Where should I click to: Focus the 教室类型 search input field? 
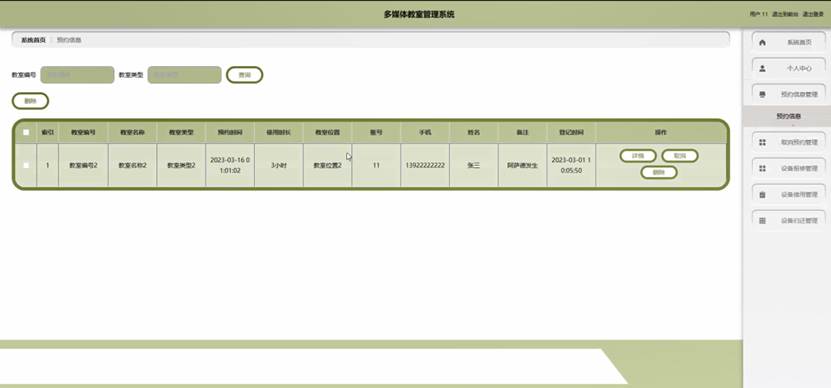(184, 75)
